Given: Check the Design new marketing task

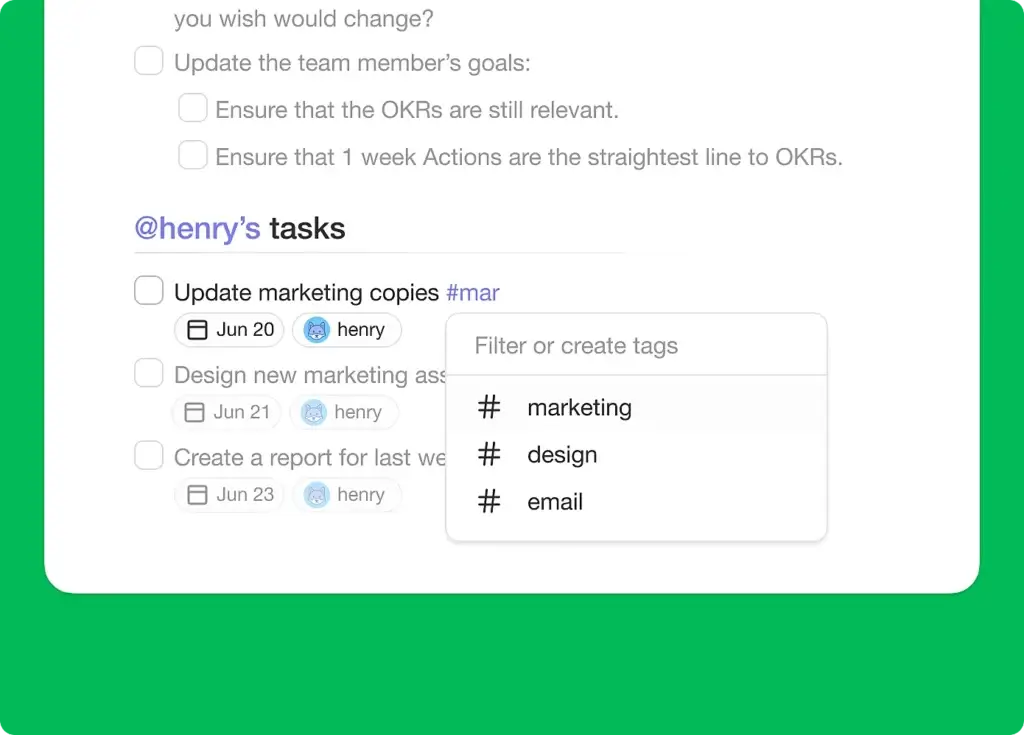Looking at the screenshot, I should [x=148, y=372].
